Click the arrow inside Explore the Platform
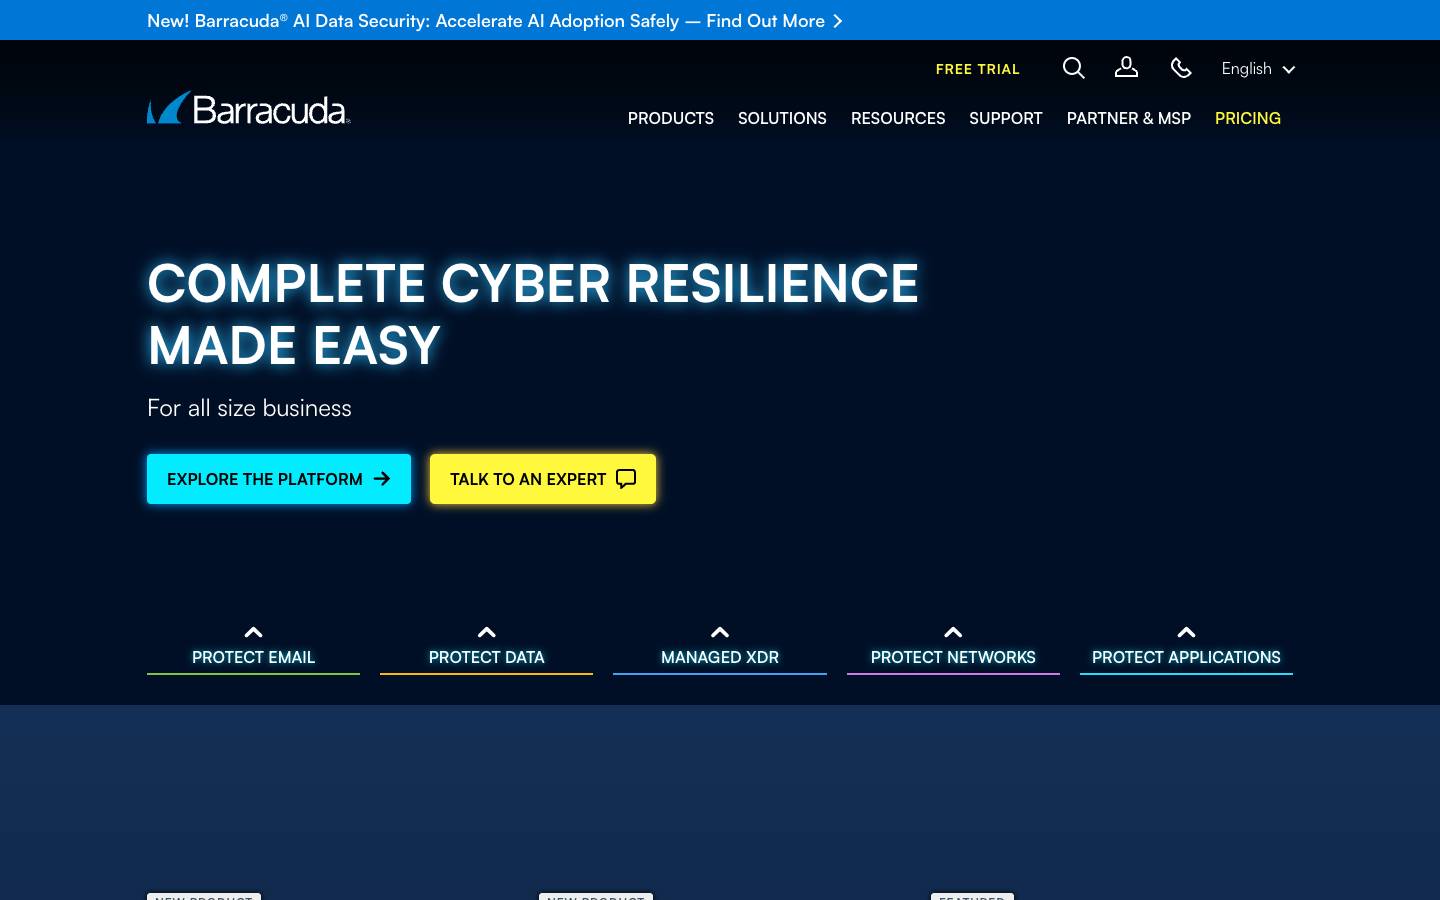The width and height of the screenshot is (1440, 900). 382,479
